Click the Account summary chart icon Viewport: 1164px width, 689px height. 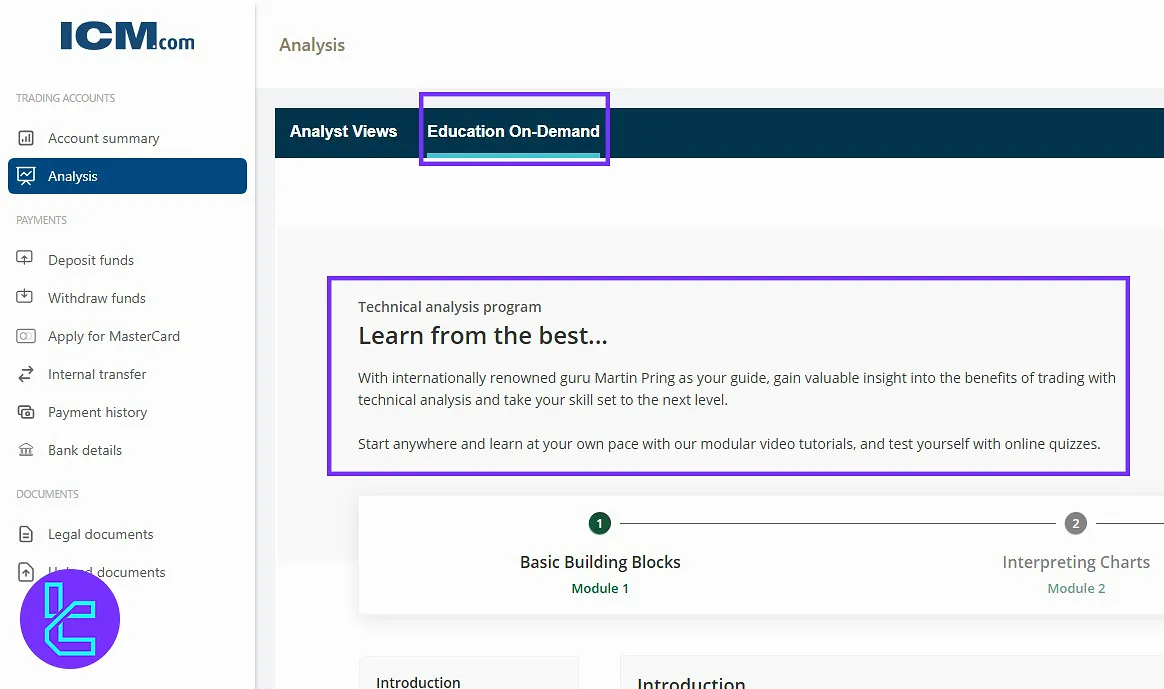[x=26, y=138]
